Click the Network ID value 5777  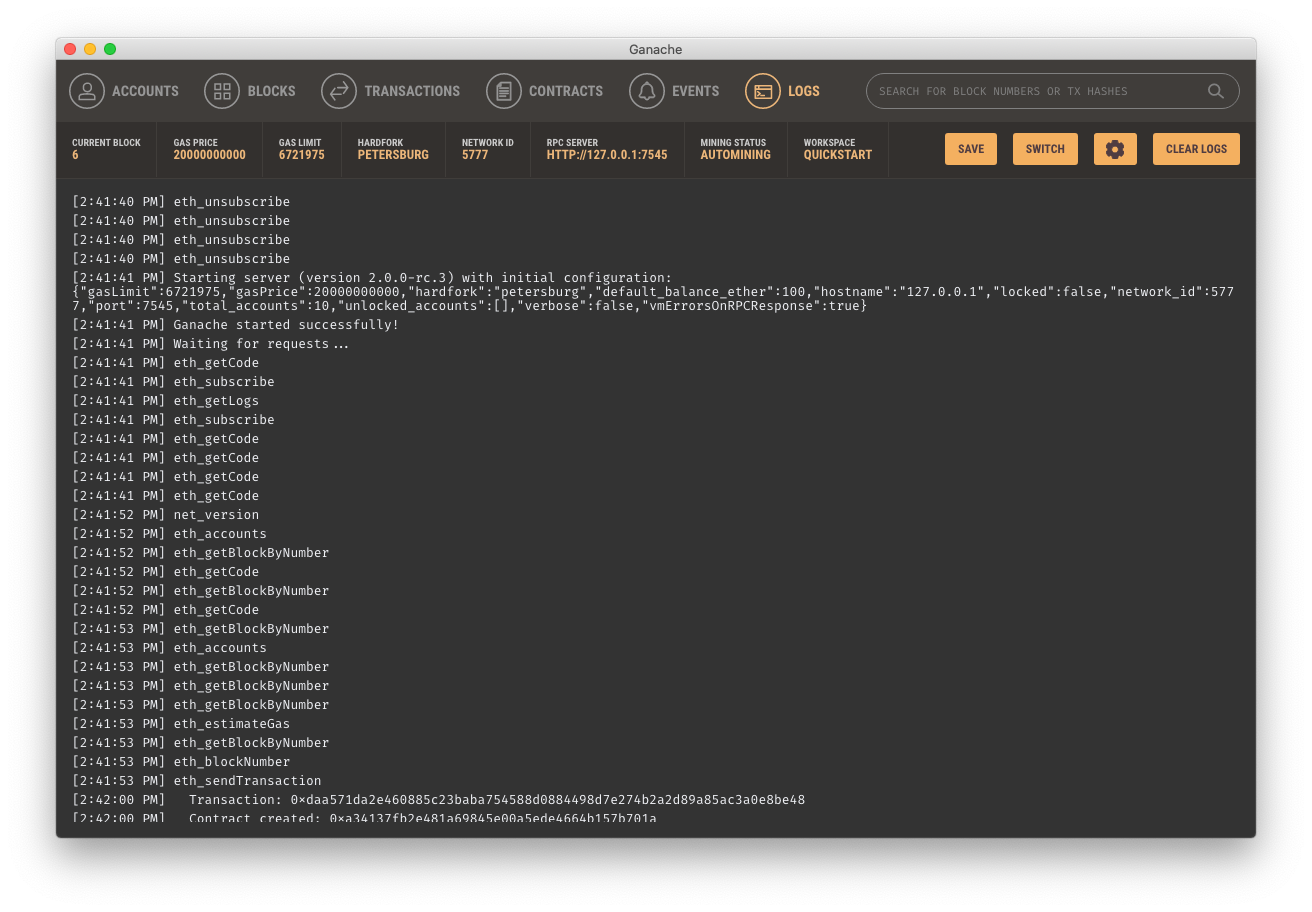click(x=475, y=155)
